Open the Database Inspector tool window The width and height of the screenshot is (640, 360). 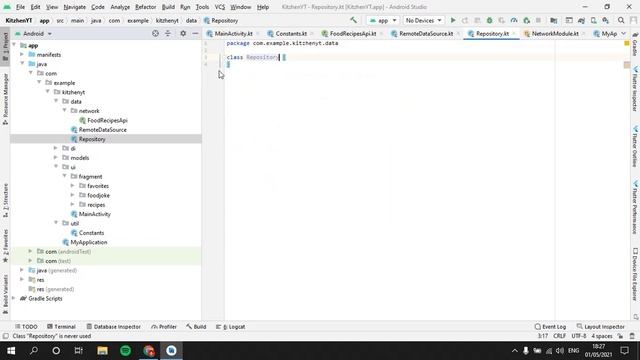point(113,327)
